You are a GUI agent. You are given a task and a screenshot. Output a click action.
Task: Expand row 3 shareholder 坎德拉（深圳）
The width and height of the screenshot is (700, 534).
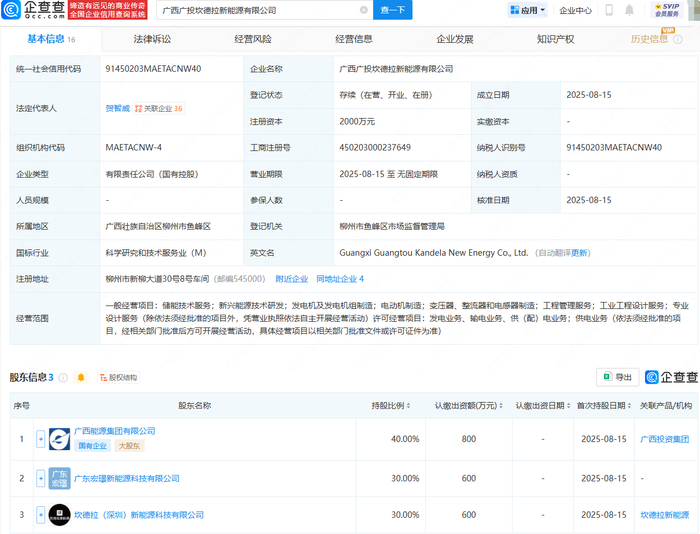click(41, 514)
